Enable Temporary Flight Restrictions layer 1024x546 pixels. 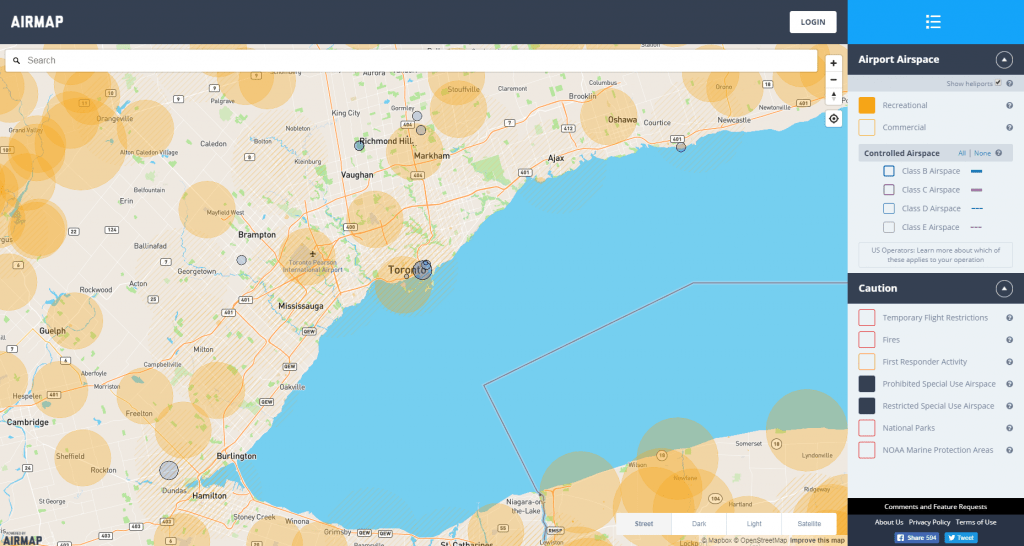point(867,317)
